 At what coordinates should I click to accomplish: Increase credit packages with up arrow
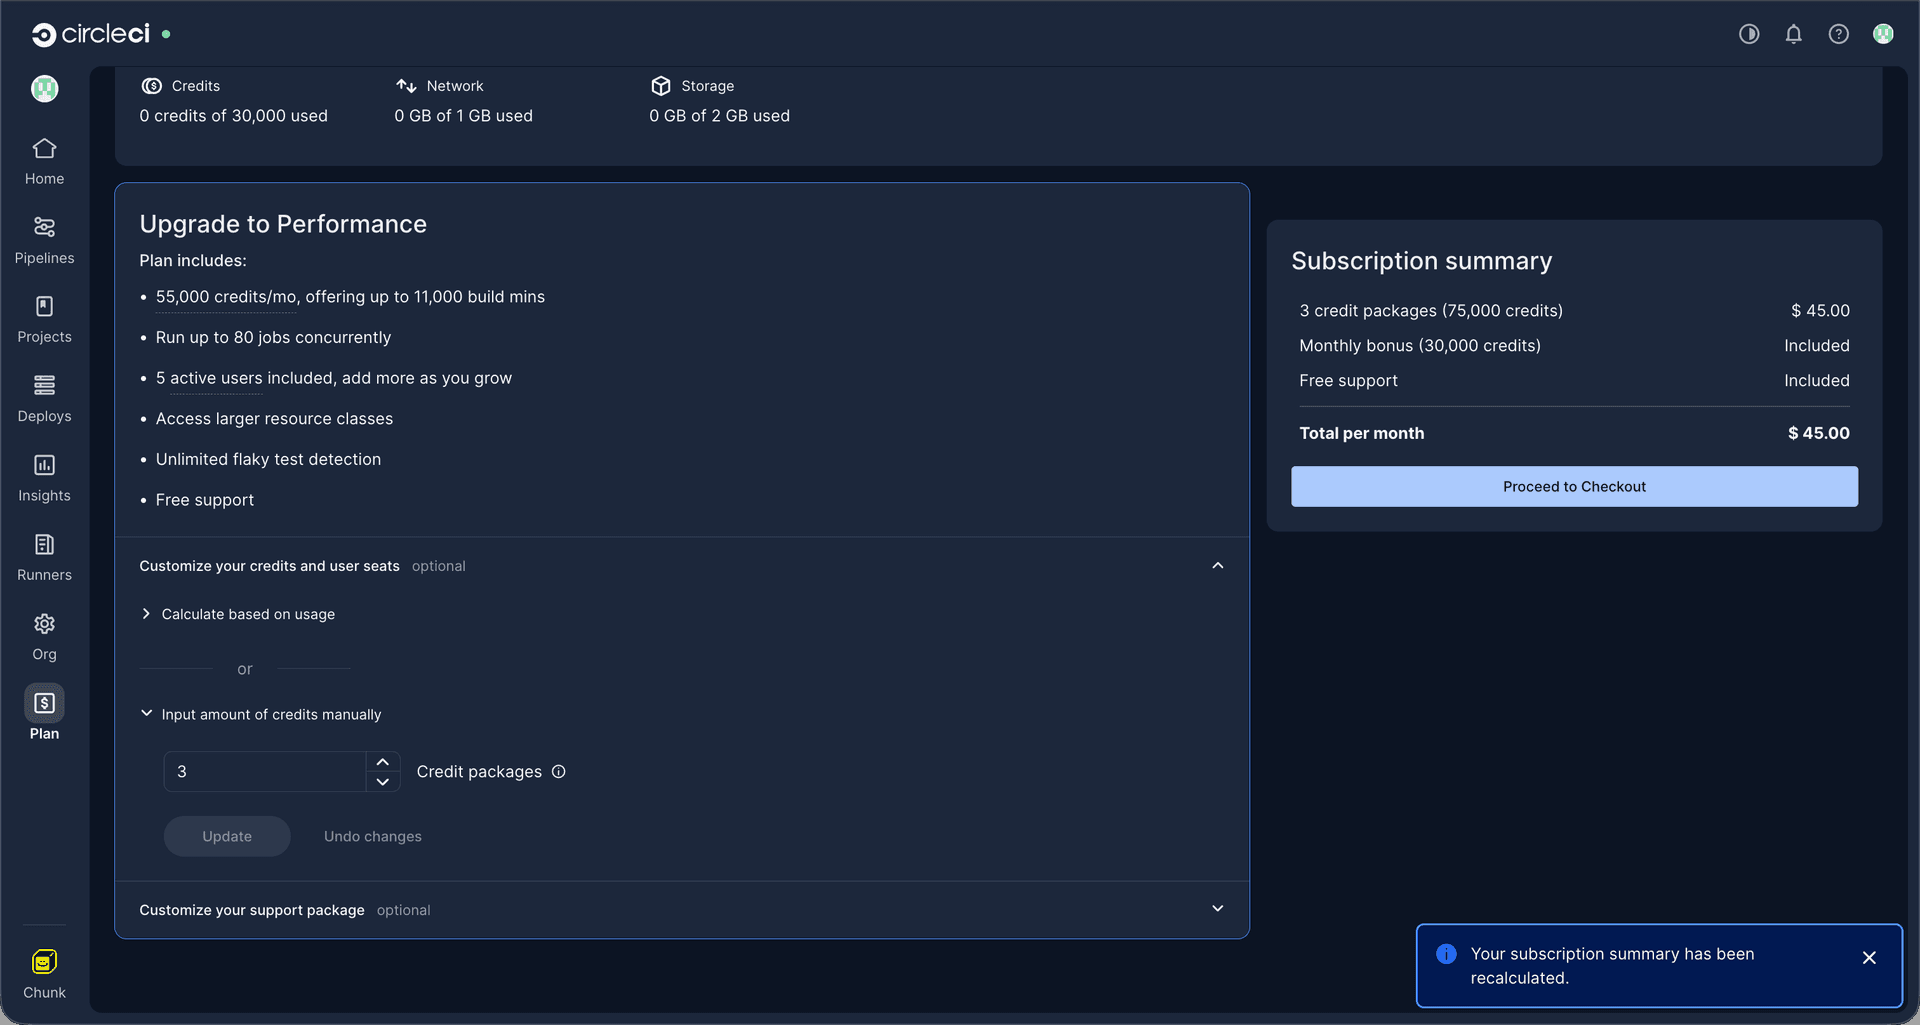[x=383, y=762]
